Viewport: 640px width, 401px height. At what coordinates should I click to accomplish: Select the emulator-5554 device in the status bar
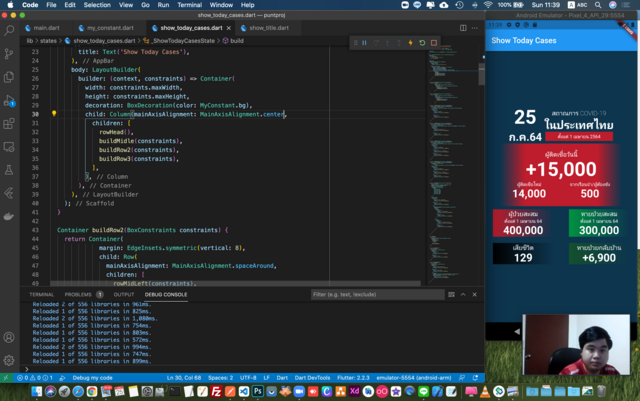point(414,378)
